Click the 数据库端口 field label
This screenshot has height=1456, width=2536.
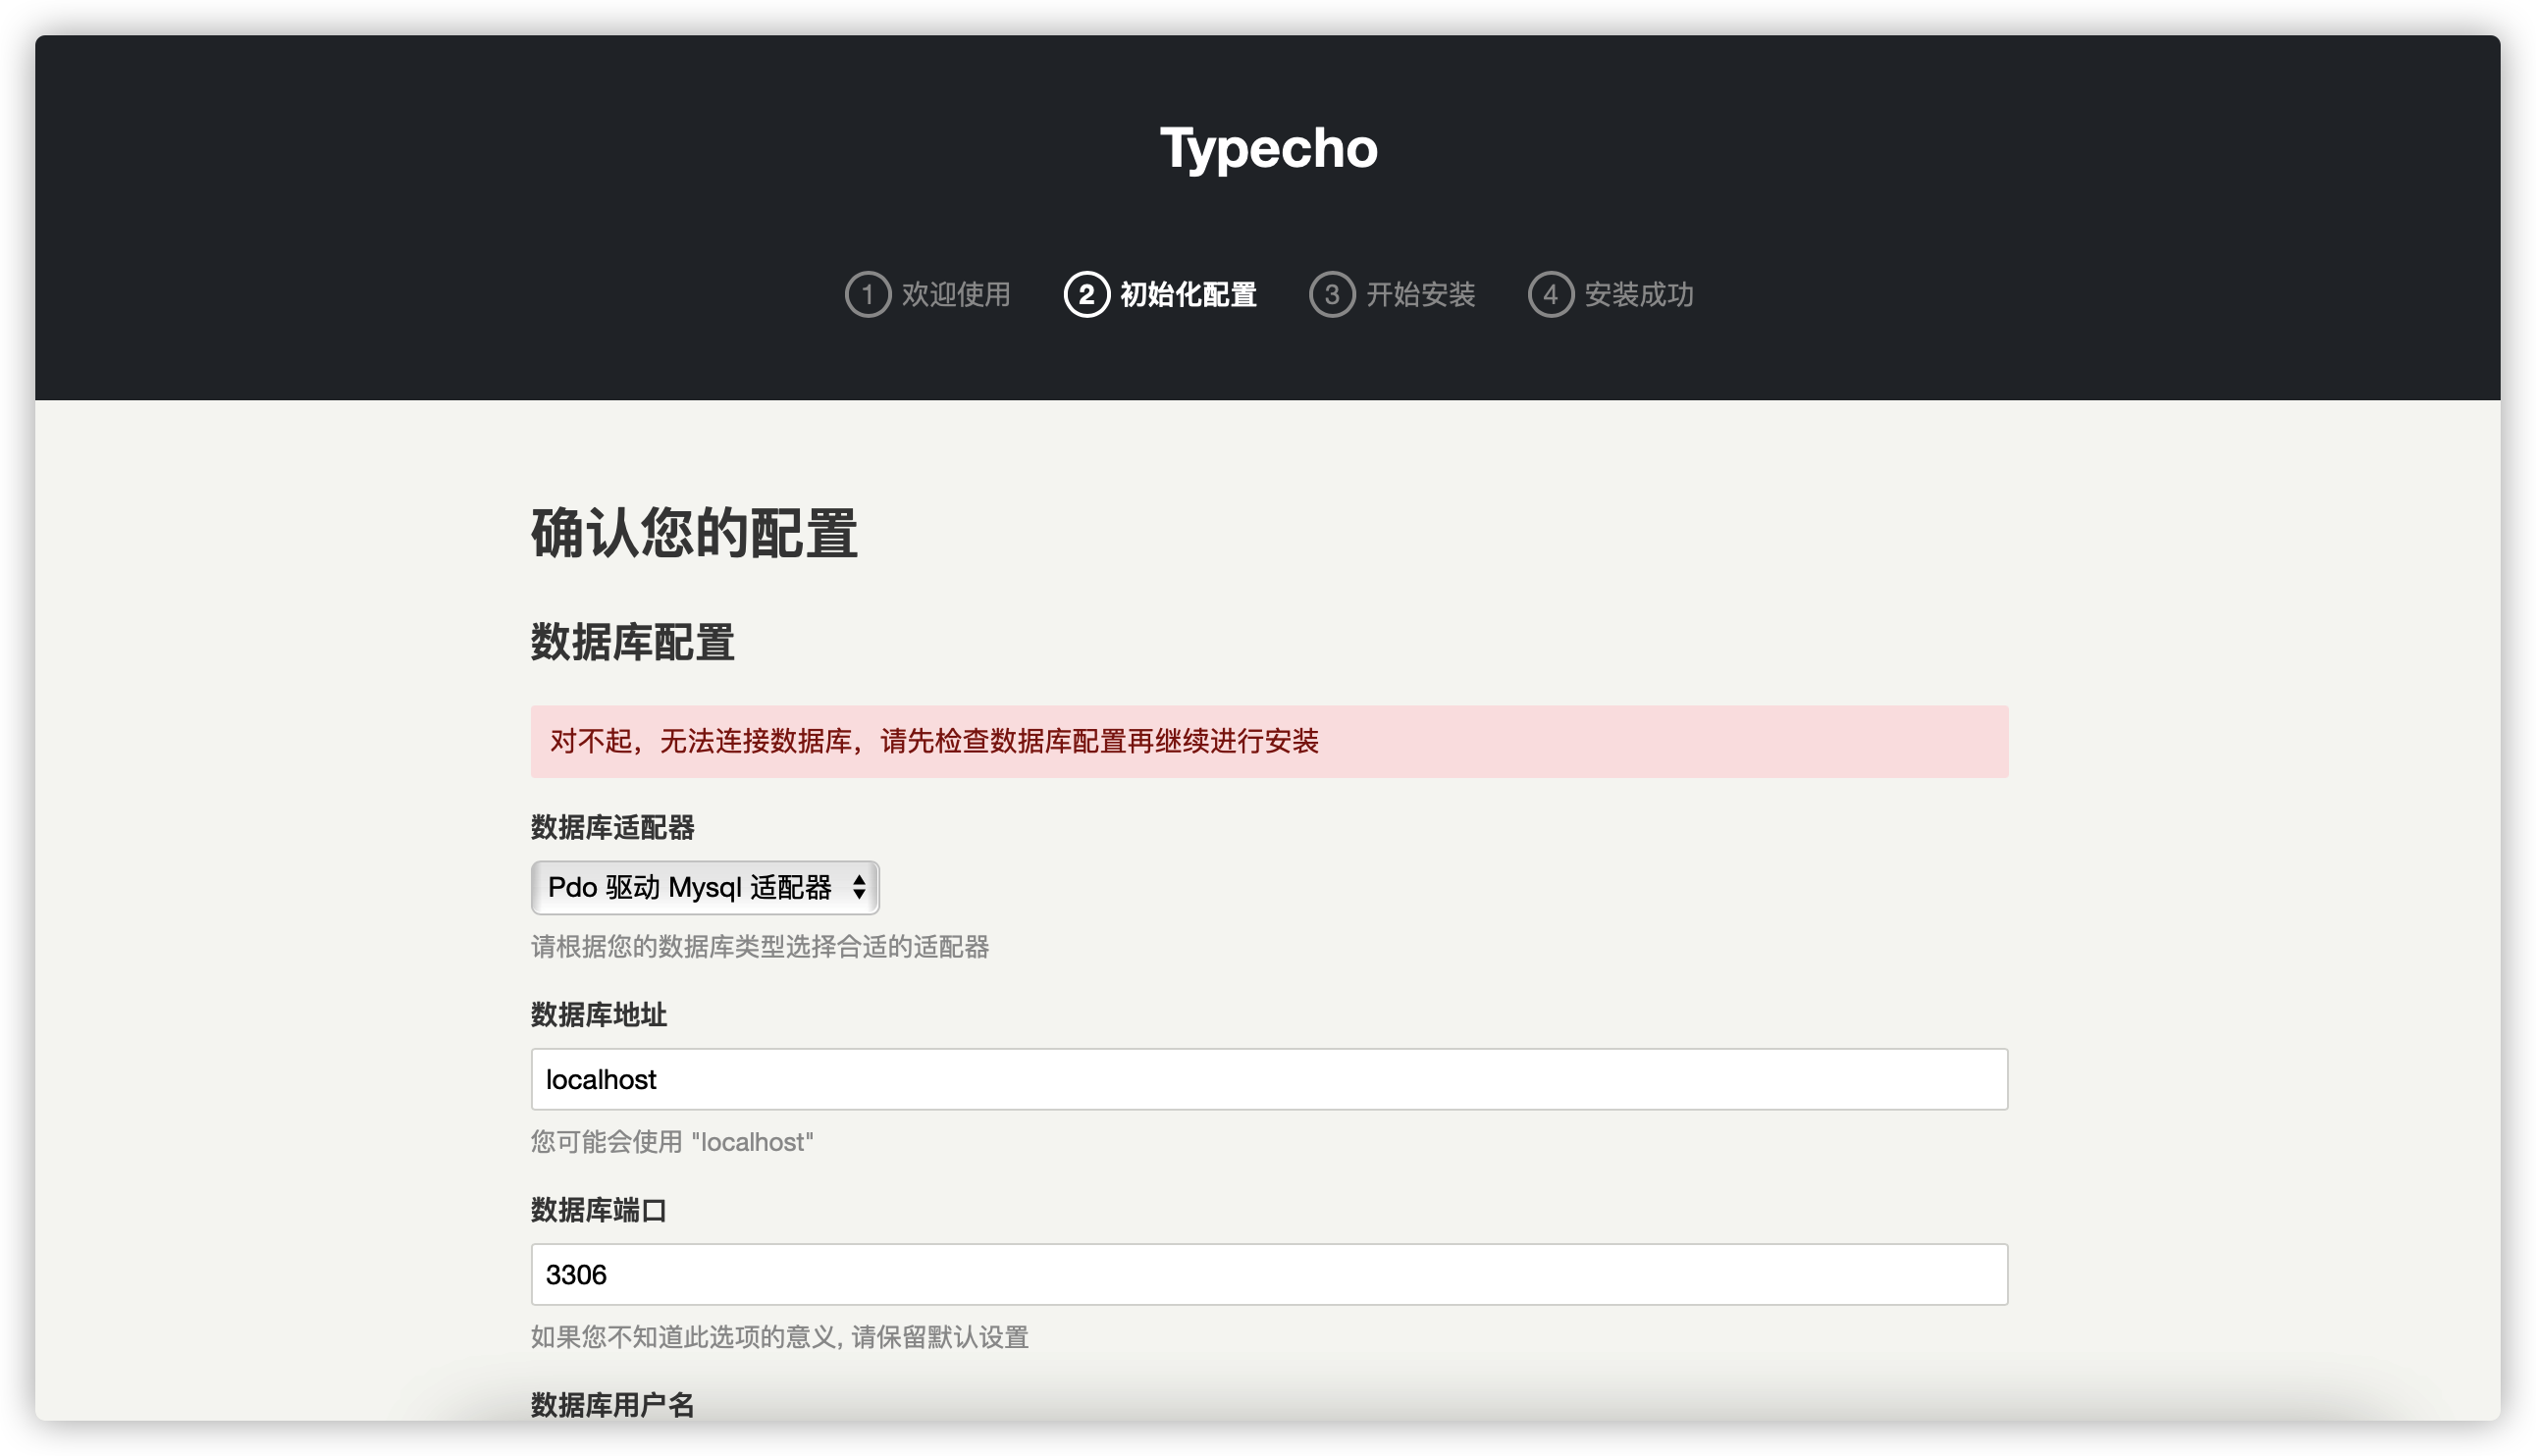point(598,1210)
